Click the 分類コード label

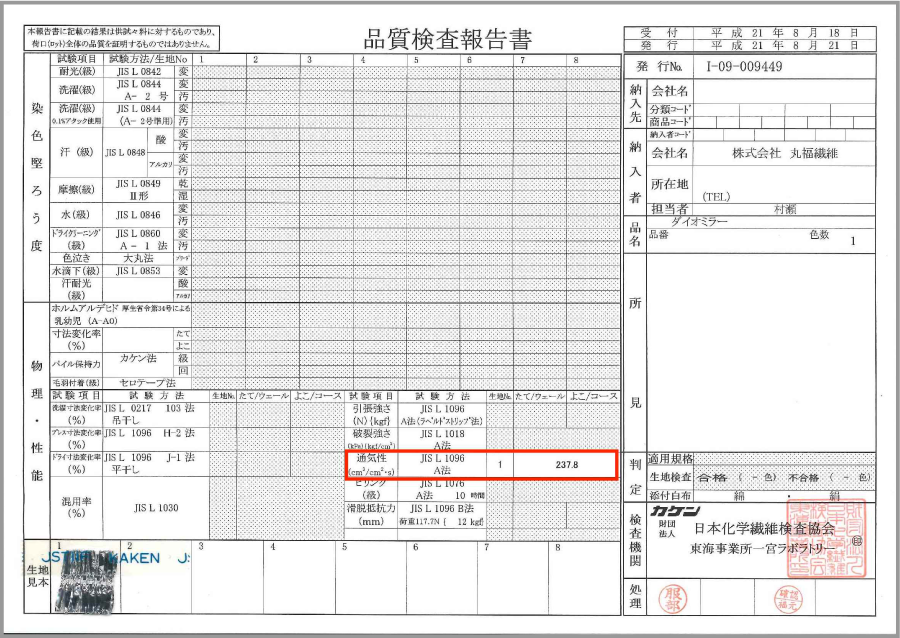tap(670, 109)
